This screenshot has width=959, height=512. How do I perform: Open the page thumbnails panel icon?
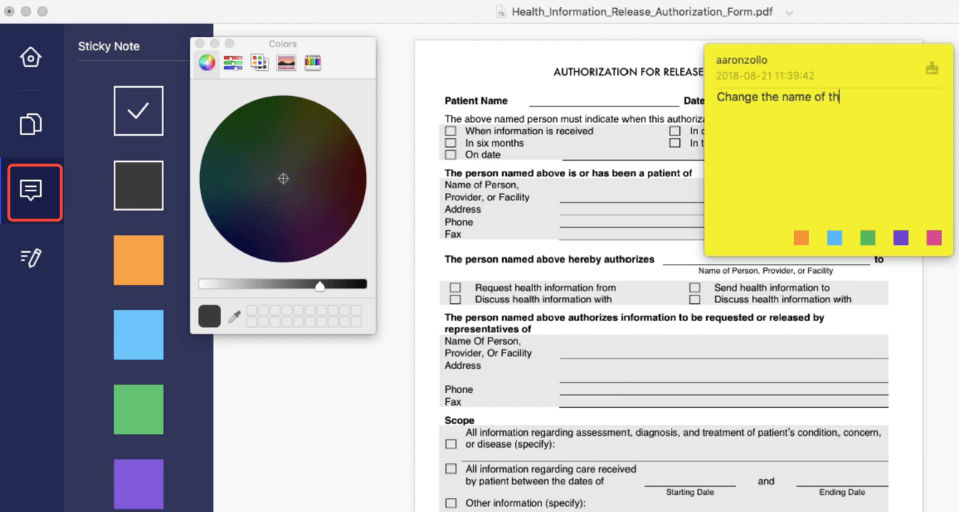click(x=31, y=124)
